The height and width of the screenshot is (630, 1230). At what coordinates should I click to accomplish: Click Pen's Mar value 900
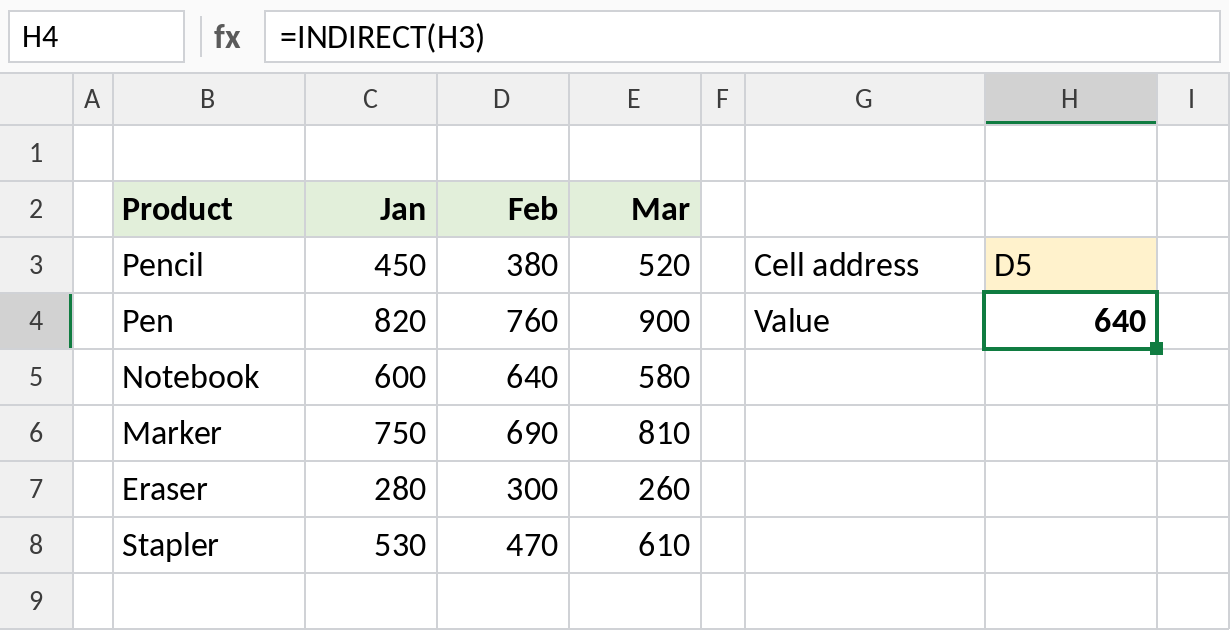click(635, 321)
